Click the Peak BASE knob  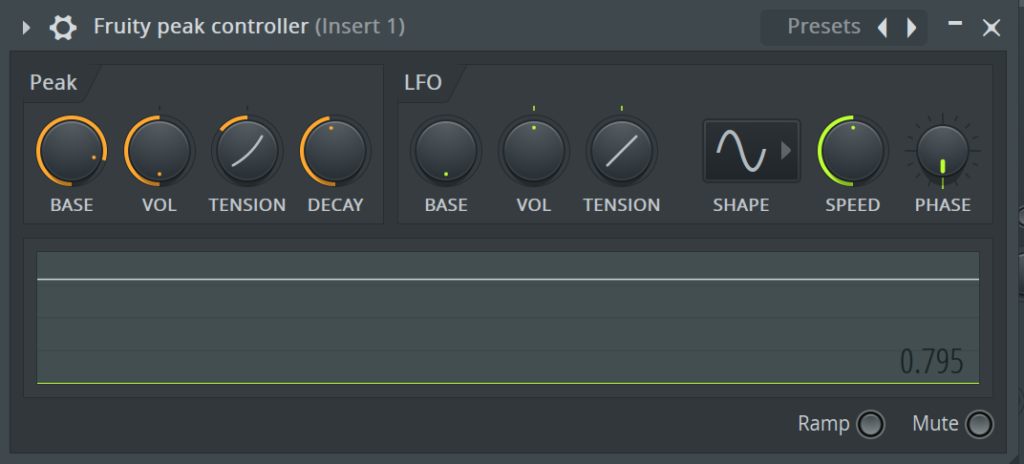coord(72,151)
